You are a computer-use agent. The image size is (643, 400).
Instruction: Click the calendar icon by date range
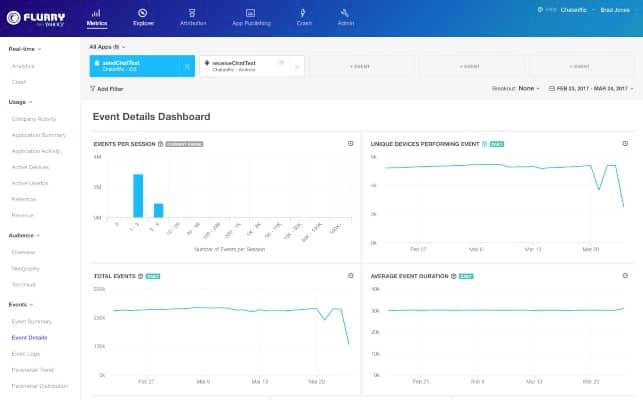552,88
